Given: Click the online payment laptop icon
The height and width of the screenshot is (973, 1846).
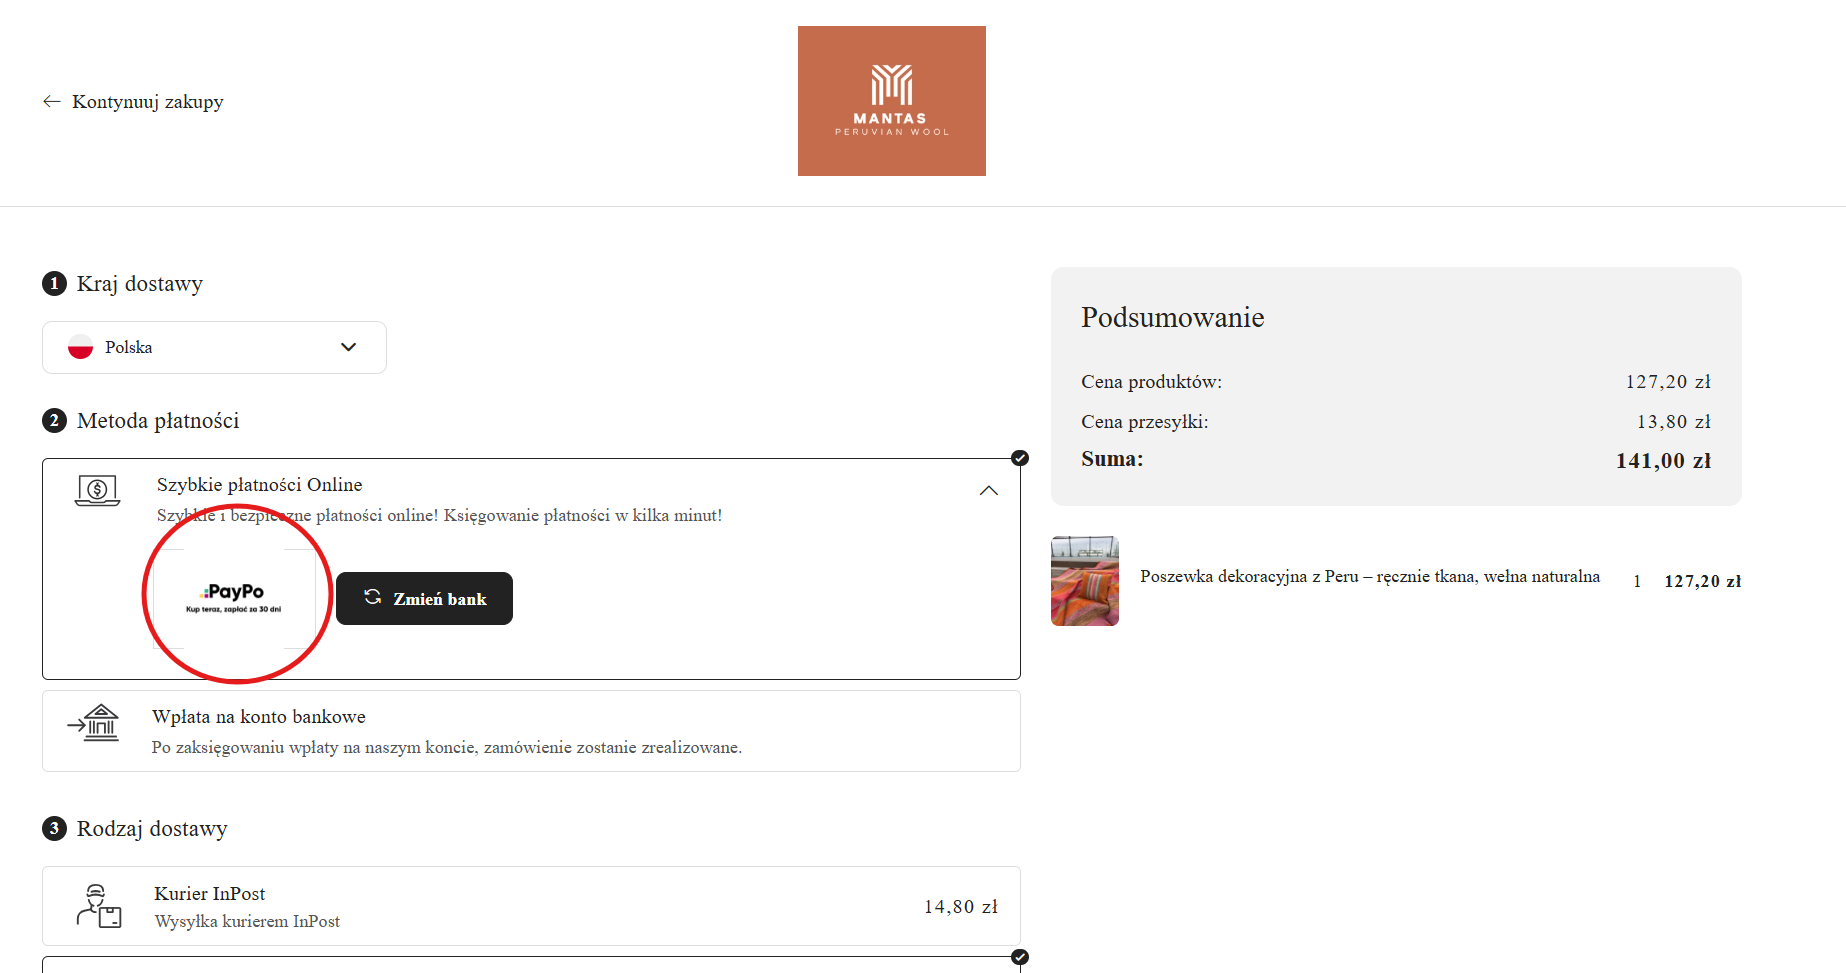Looking at the screenshot, I should click(x=98, y=490).
